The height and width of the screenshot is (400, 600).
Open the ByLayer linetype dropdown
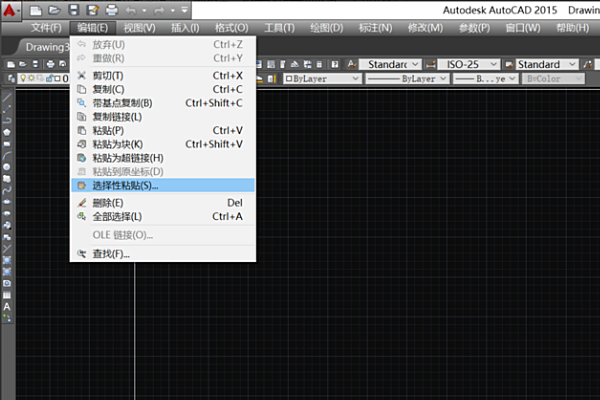[x=408, y=79]
